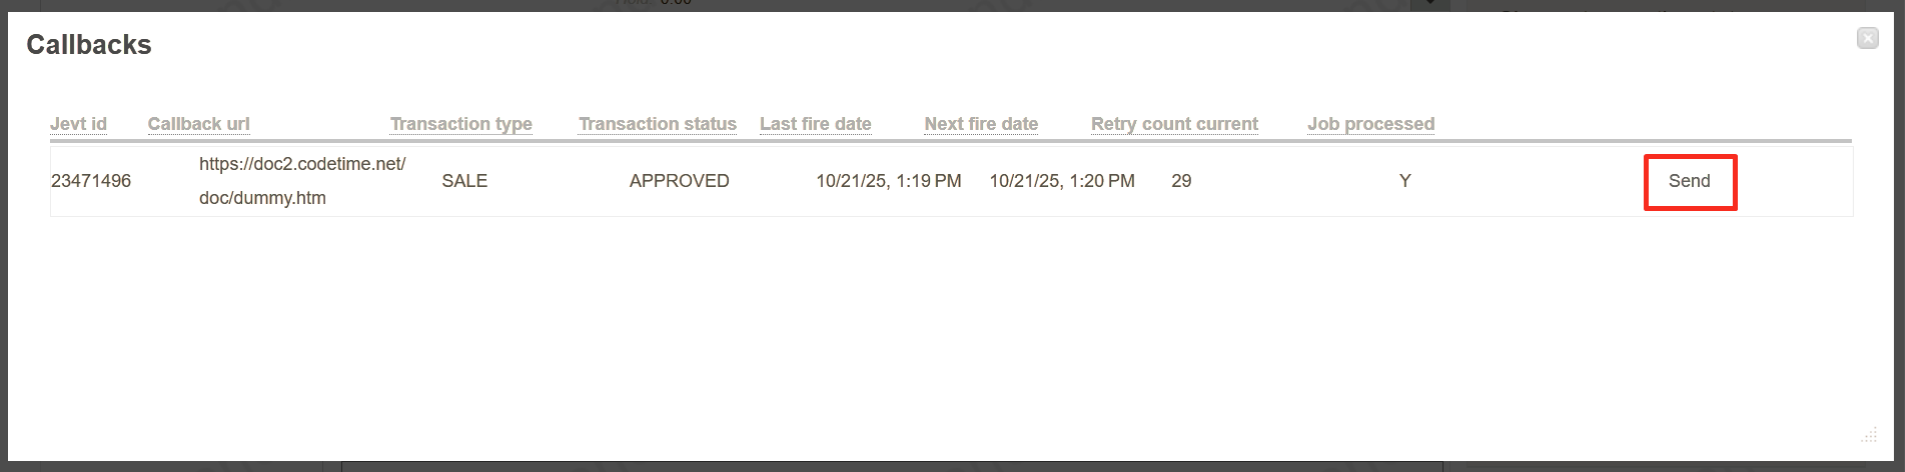Select the APPROVED status cell
The width and height of the screenshot is (1905, 472).
[x=679, y=181]
